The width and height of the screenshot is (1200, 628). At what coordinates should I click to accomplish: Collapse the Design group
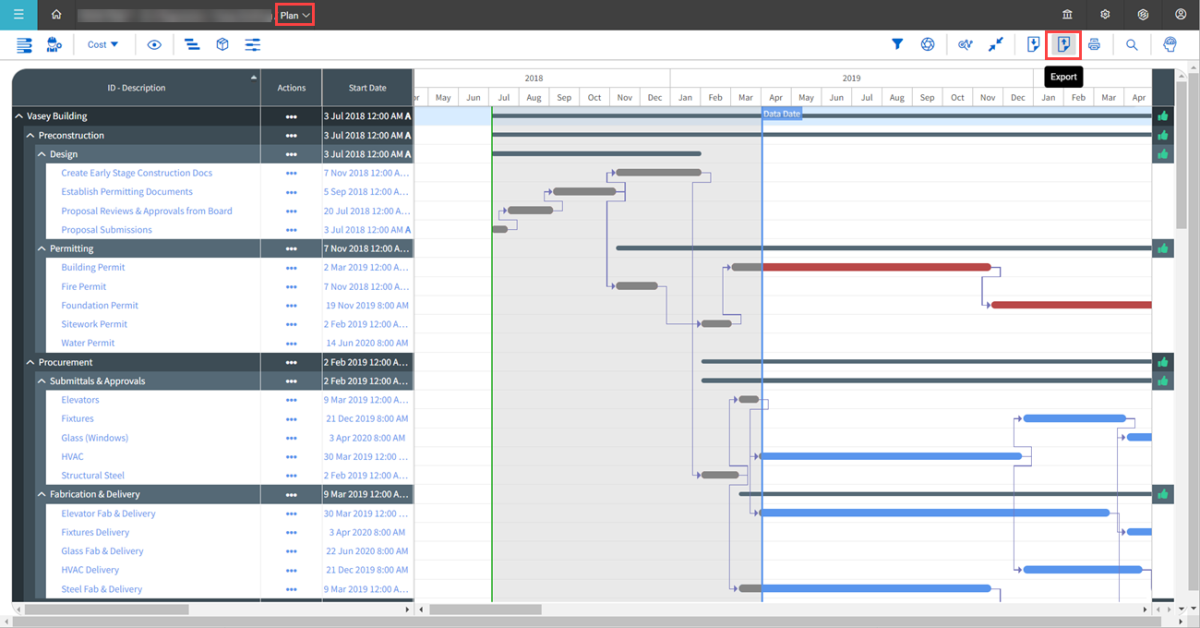click(41, 154)
